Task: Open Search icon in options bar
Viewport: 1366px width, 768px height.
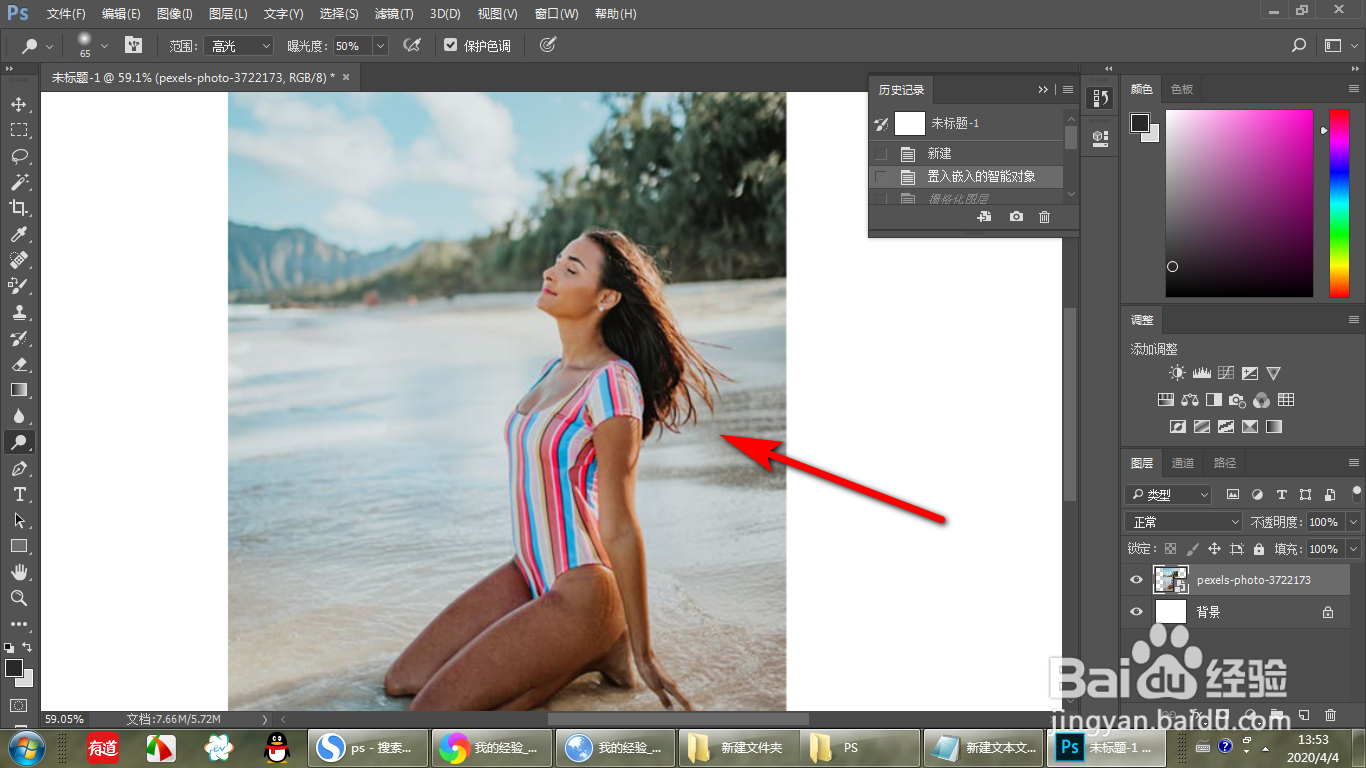Action: (1299, 46)
